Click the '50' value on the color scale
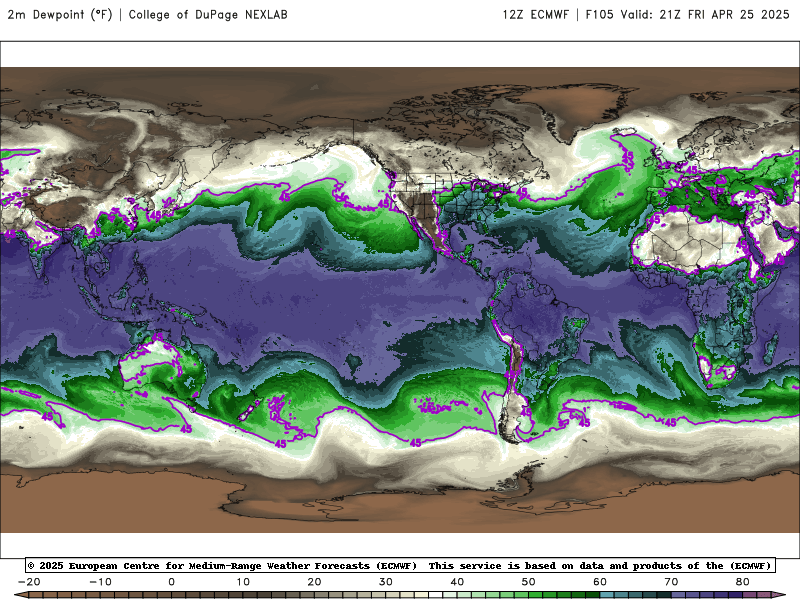 tap(529, 582)
